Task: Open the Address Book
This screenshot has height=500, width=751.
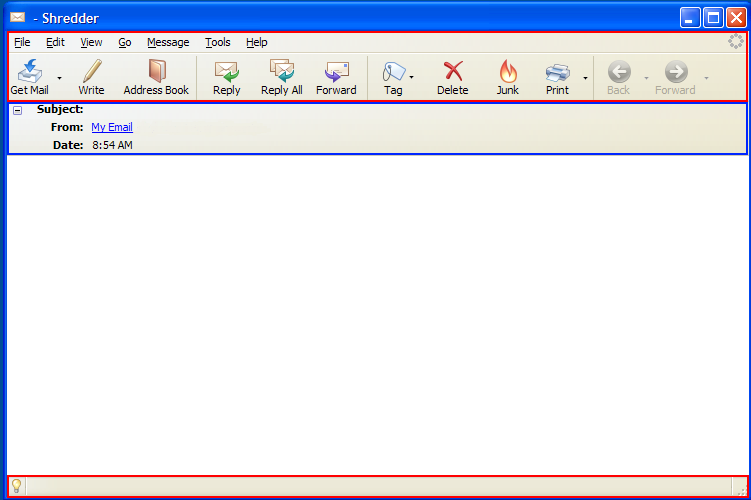Action: pyautogui.click(x=156, y=77)
